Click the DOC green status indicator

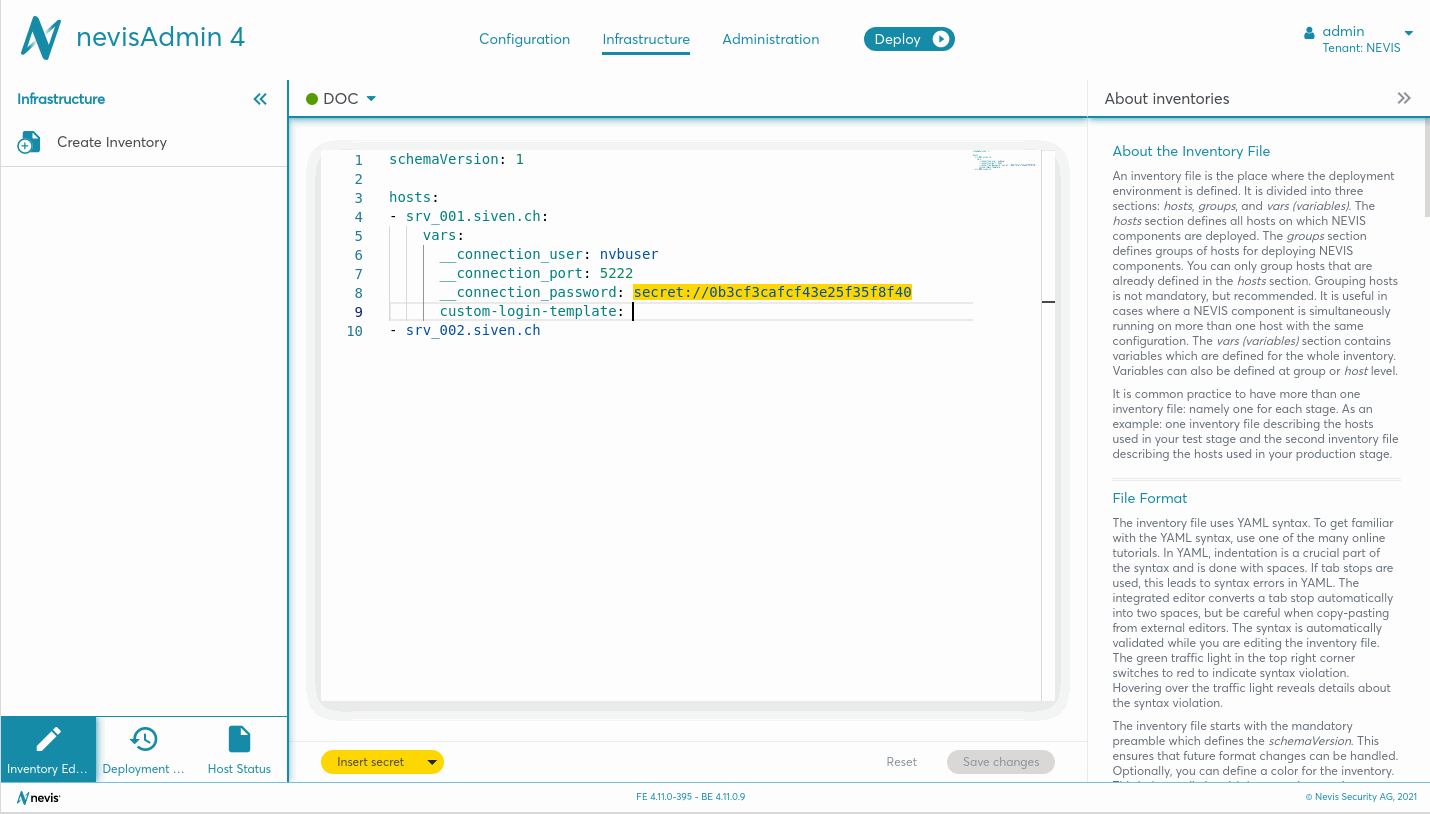[312, 99]
